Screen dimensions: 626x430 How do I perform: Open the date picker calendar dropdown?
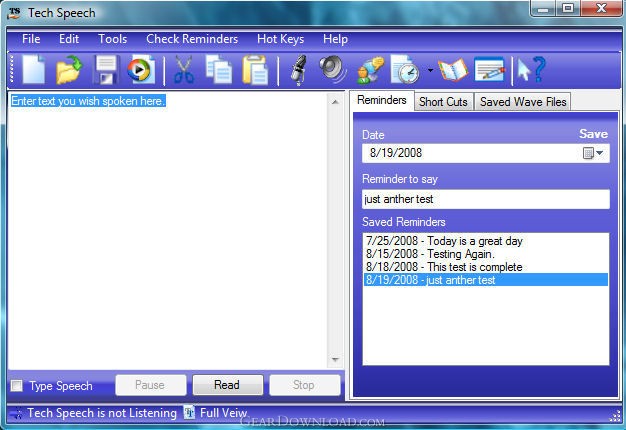point(593,153)
